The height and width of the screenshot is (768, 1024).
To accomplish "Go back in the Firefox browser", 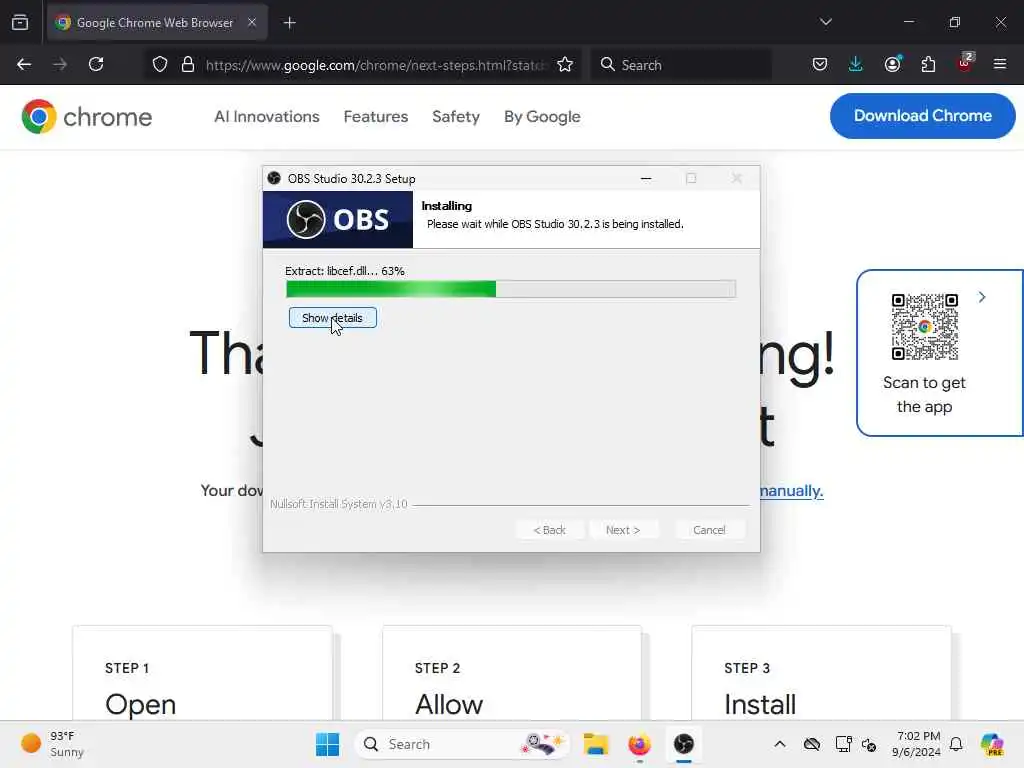I will click(x=24, y=64).
